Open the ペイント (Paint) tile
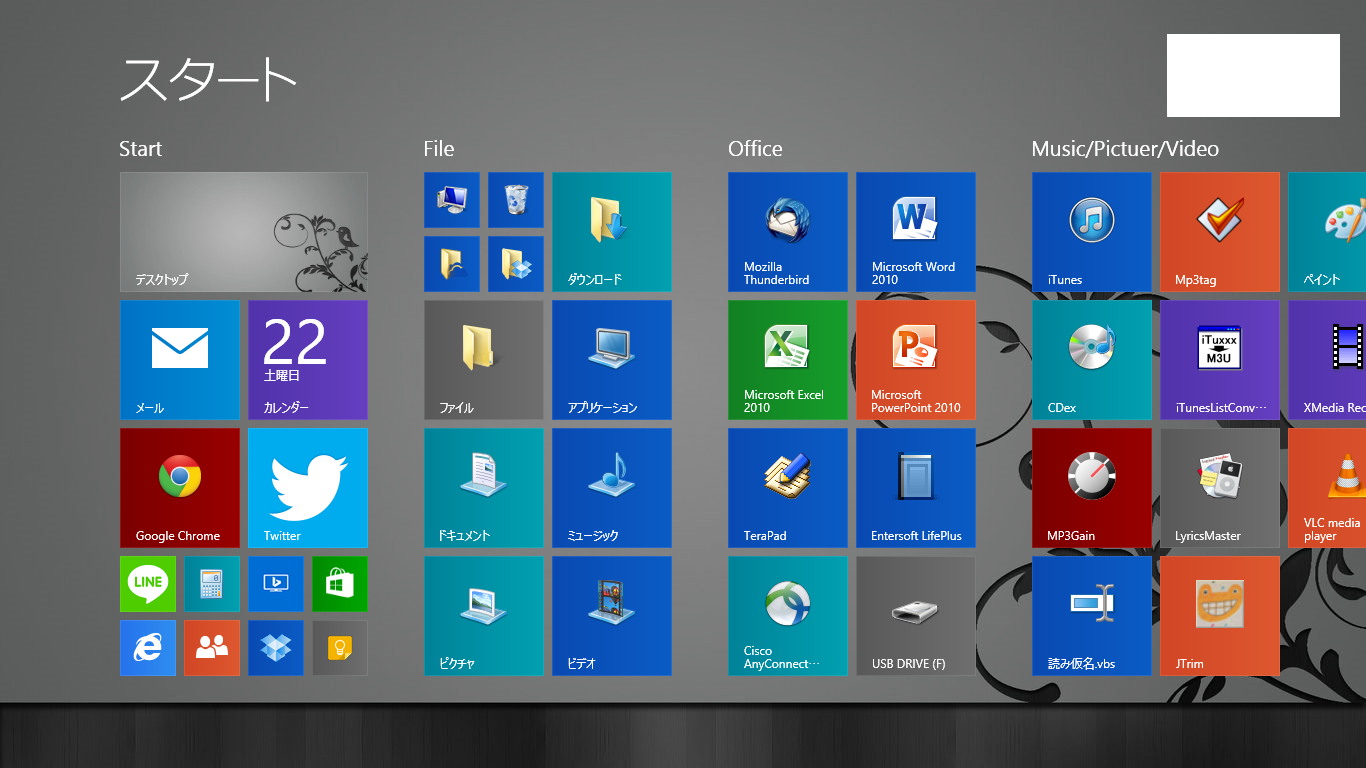The width and height of the screenshot is (1366, 768). click(1327, 232)
